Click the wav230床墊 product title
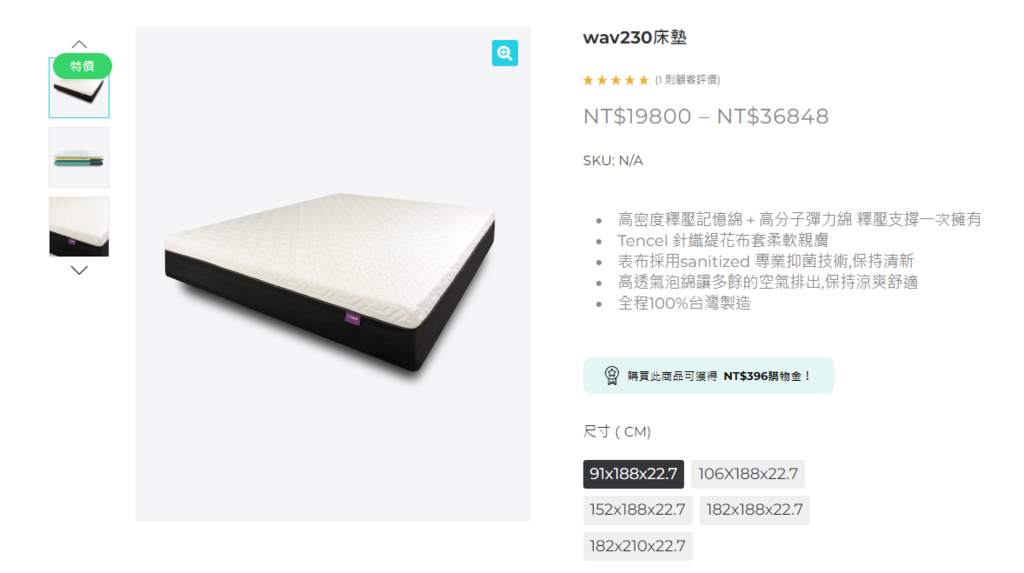The height and width of the screenshot is (573, 1024). tap(635, 37)
